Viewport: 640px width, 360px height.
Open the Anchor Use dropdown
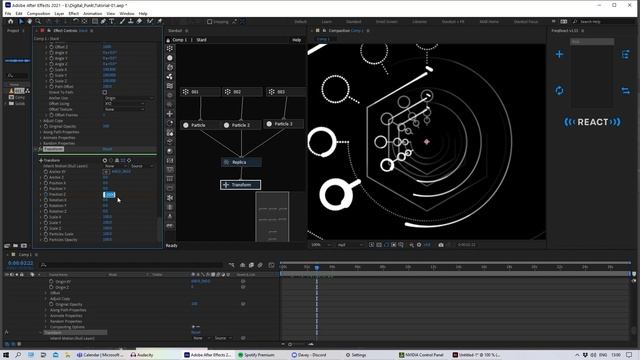[129, 98]
